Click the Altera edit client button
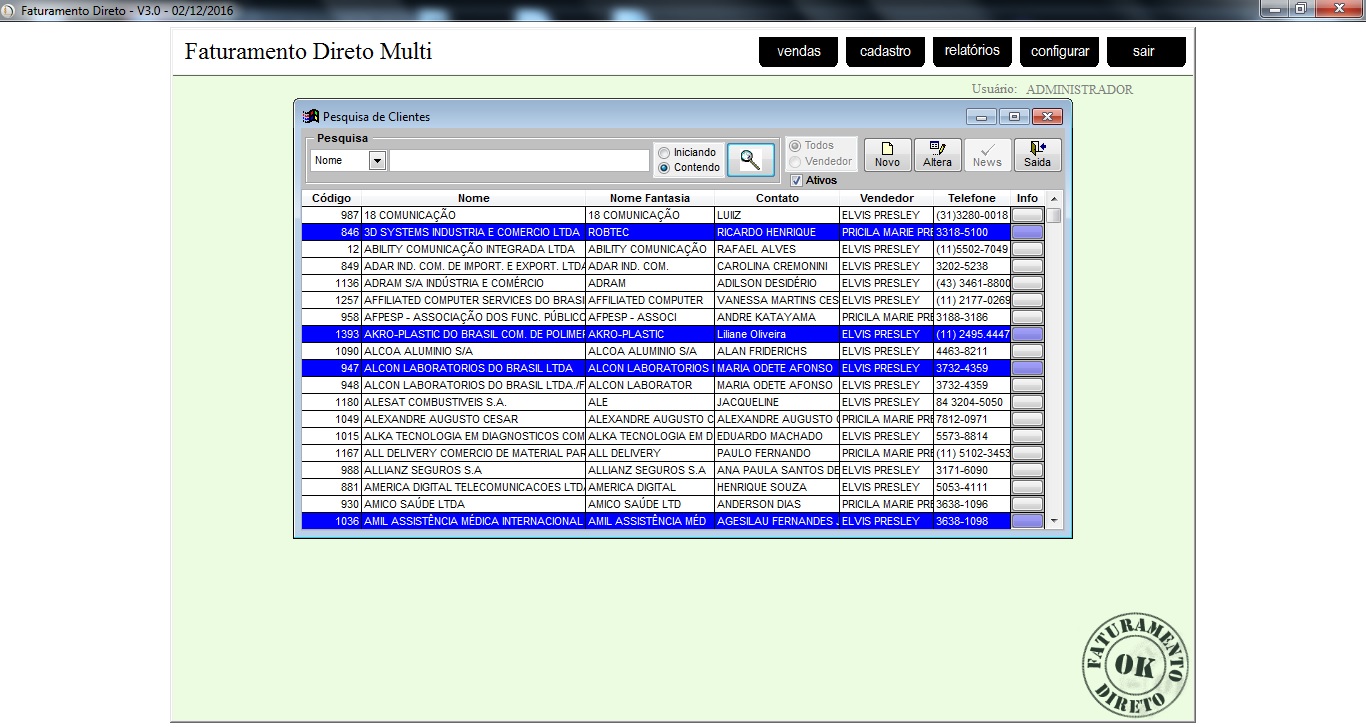The height and width of the screenshot is (727, 1366). (937, 155)
